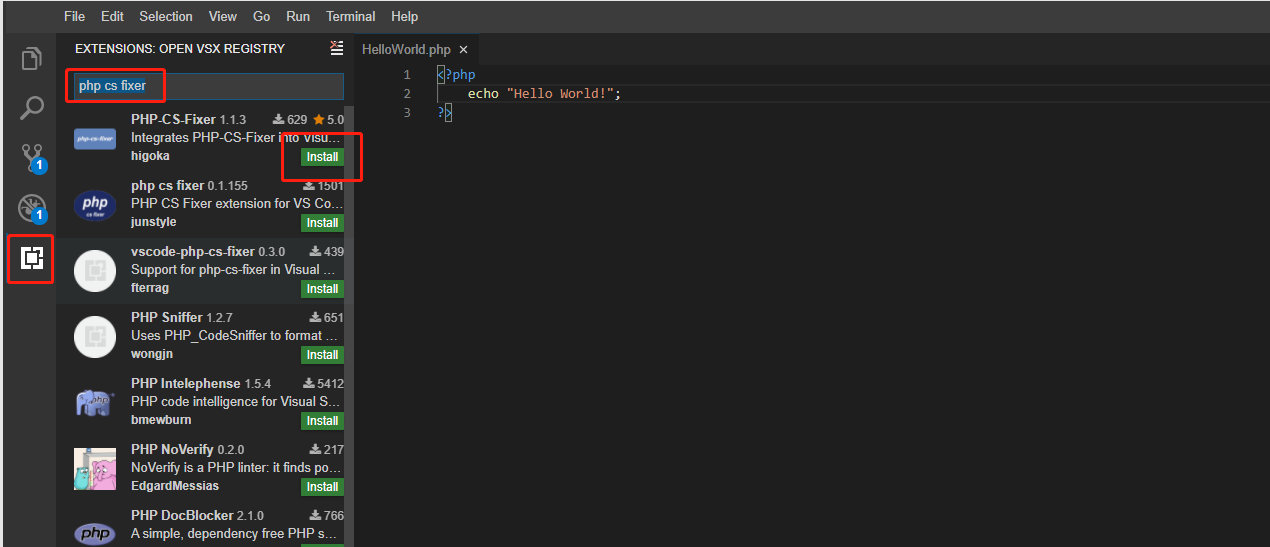Screen dimensions: 1270x547
Task: Click the PHP-CS-Fixer higoka extension logo
Action: click(95, 139)
